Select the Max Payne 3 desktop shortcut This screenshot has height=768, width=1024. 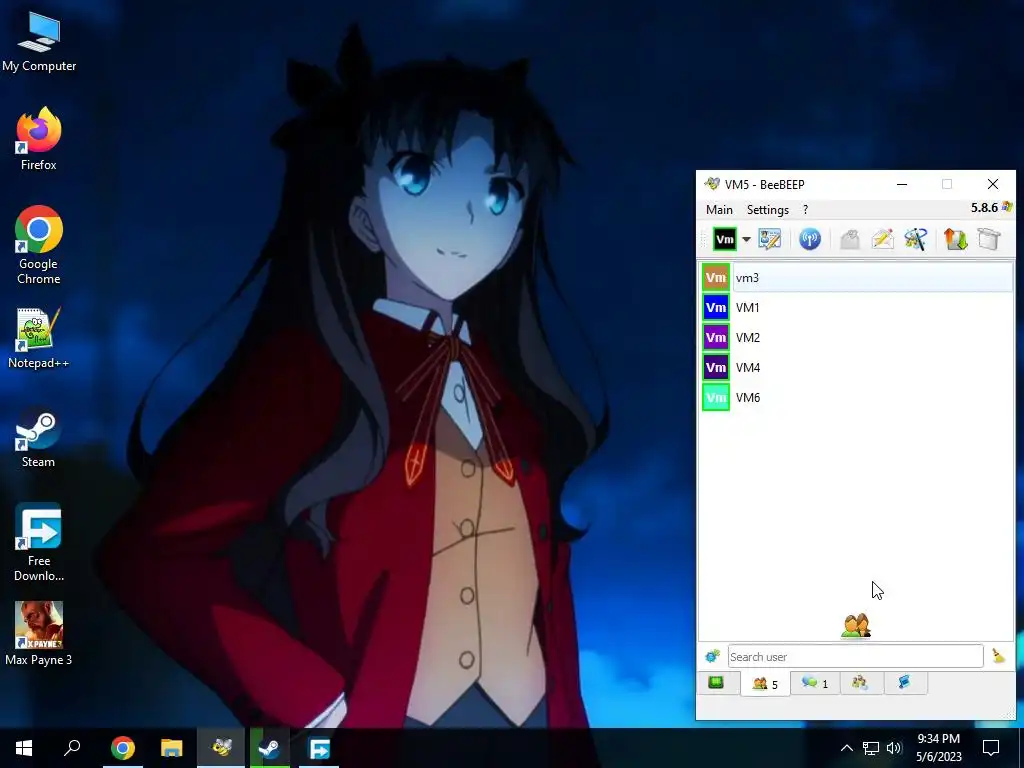click(39, 633)
